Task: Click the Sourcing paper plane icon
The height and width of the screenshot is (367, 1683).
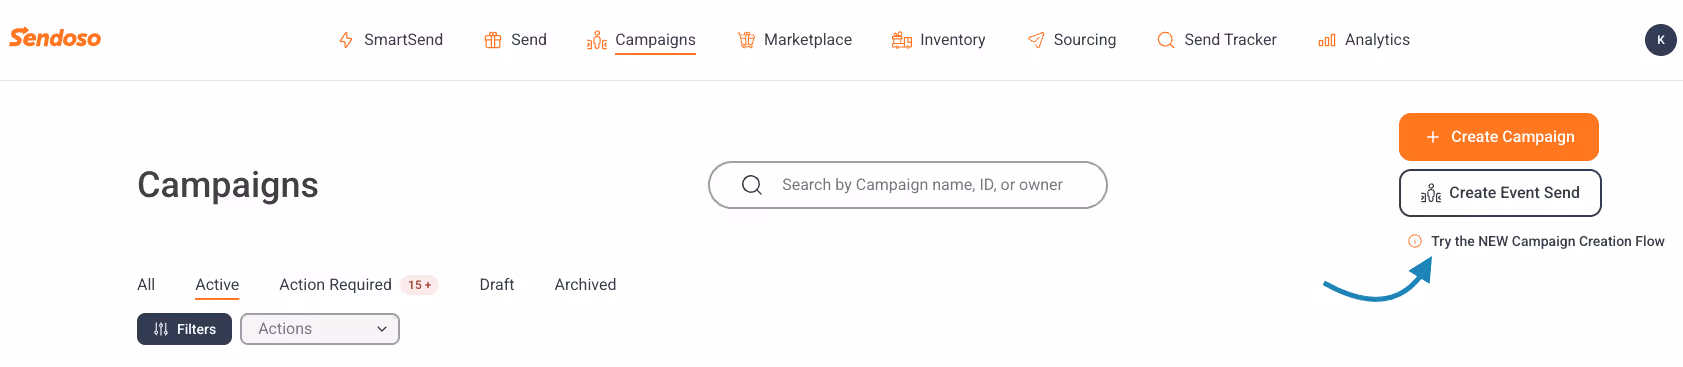Action: (1036, 40)
